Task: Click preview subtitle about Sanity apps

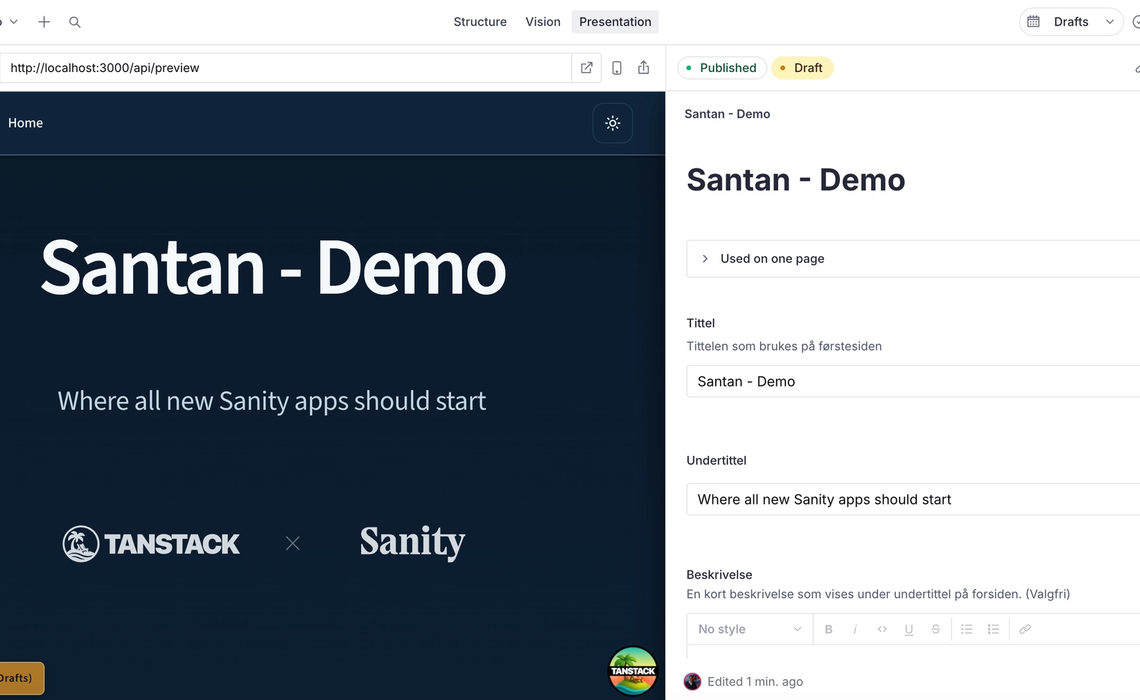Action: [272, 401]
